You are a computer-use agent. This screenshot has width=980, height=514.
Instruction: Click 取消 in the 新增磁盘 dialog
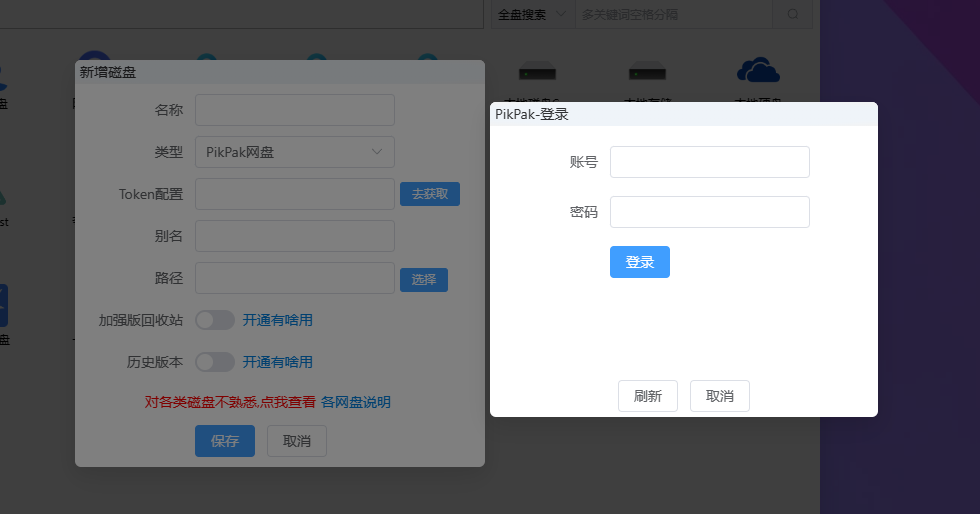coord(296,441)
